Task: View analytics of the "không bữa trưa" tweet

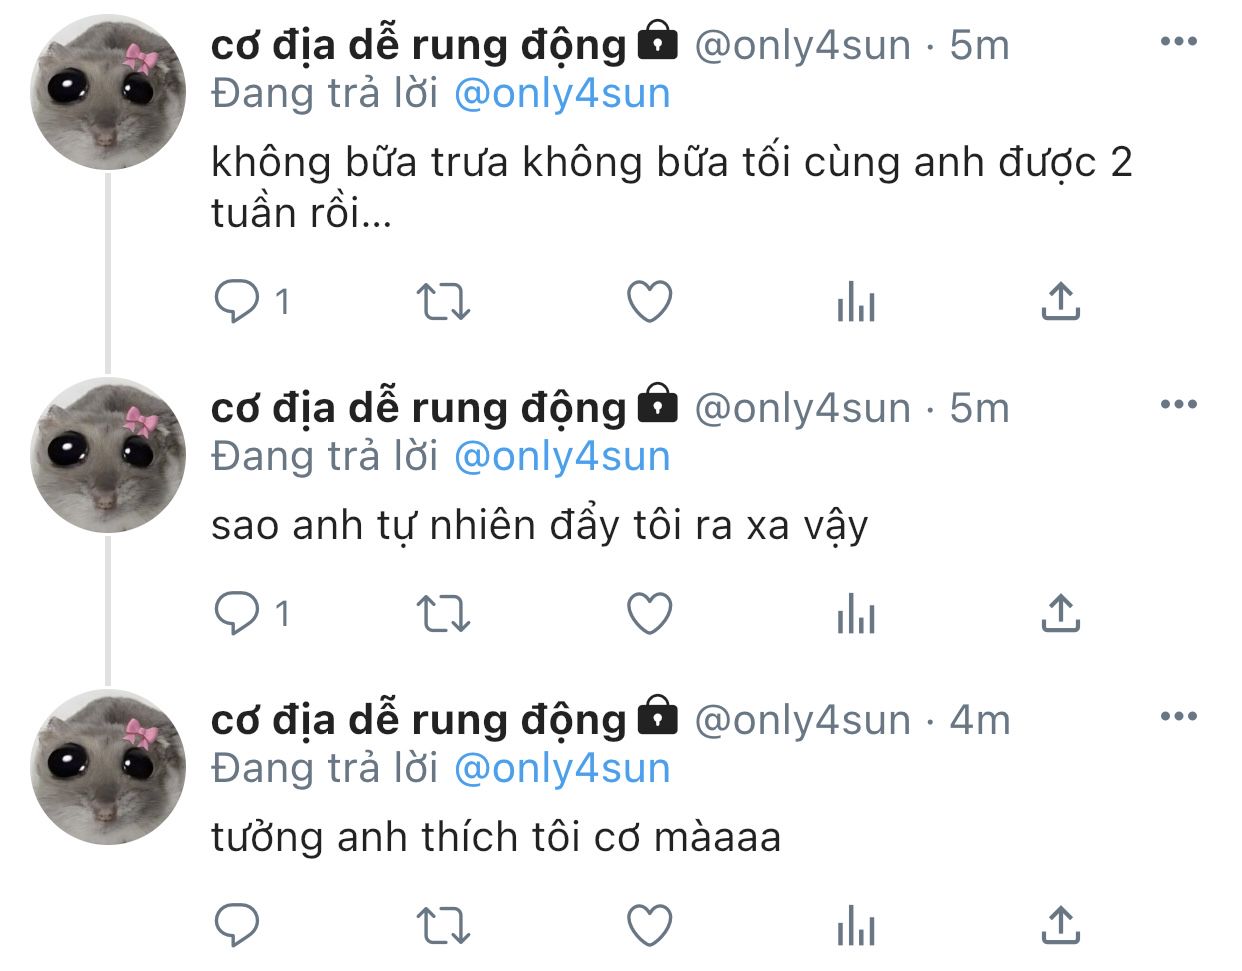Action: tap(856, 301)
